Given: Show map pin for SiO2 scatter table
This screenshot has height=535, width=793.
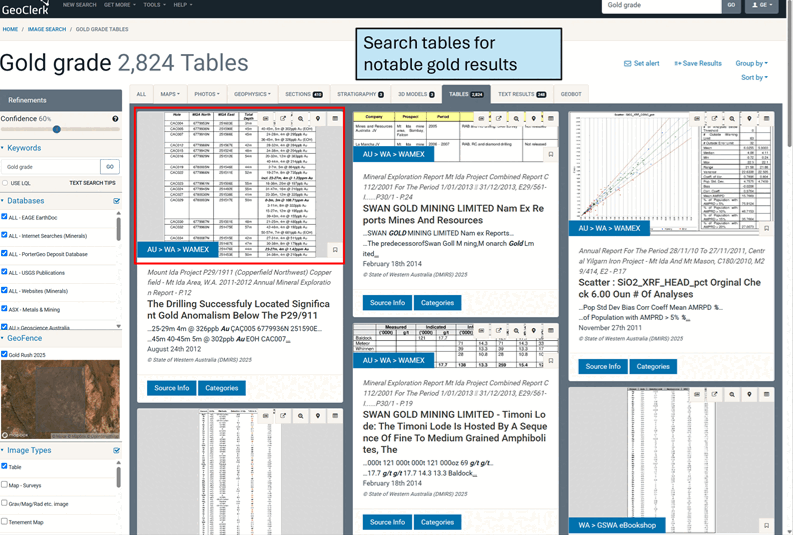Looking at the screenshot, I should tap(749, 118).
